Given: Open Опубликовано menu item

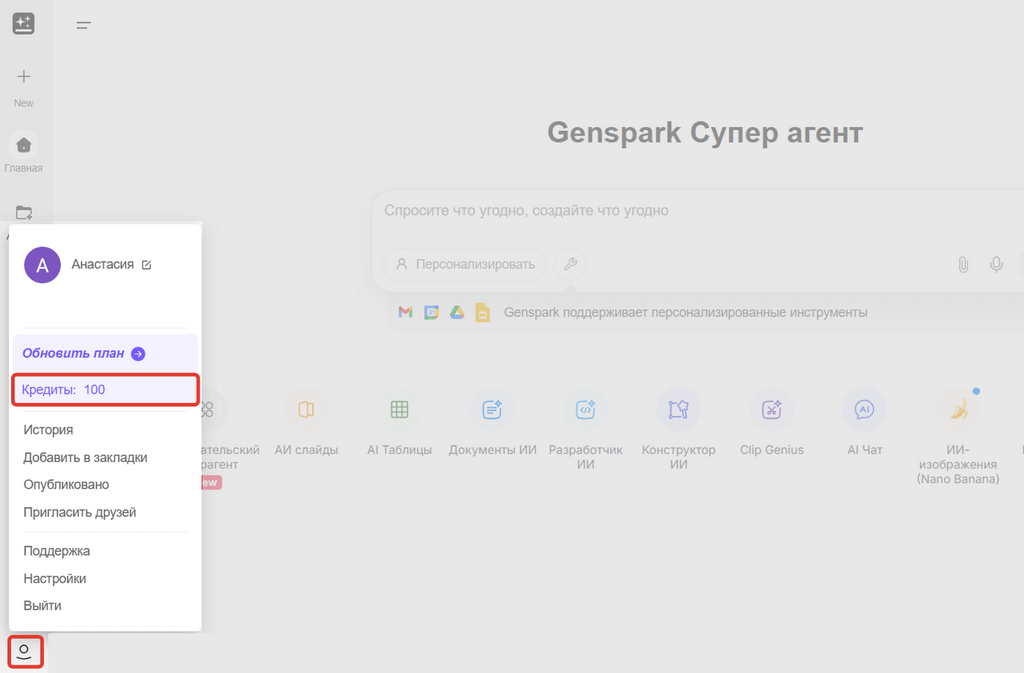Looking at the screenshot, I should [66, 485].
